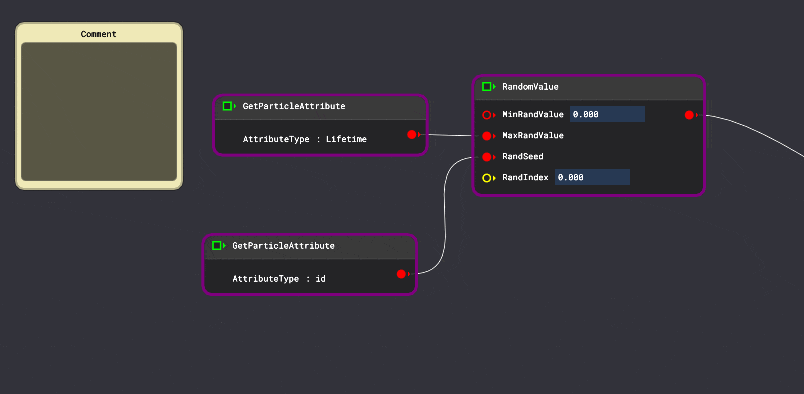Select the wire from Lifetime to MaxRandValue
Image resolution: width=804 pixels, height=394 pixels.
click(451, 135)
